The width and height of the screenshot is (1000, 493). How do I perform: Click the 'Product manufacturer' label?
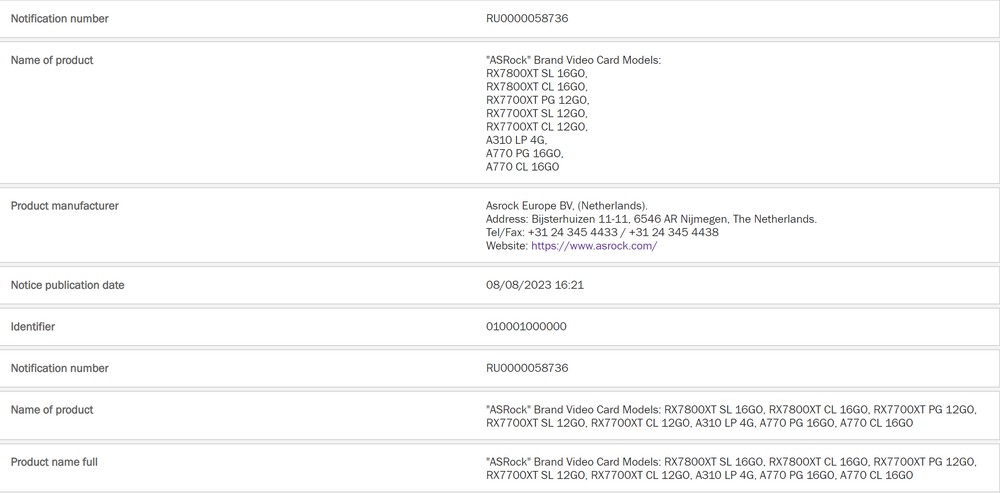(64, 206)
